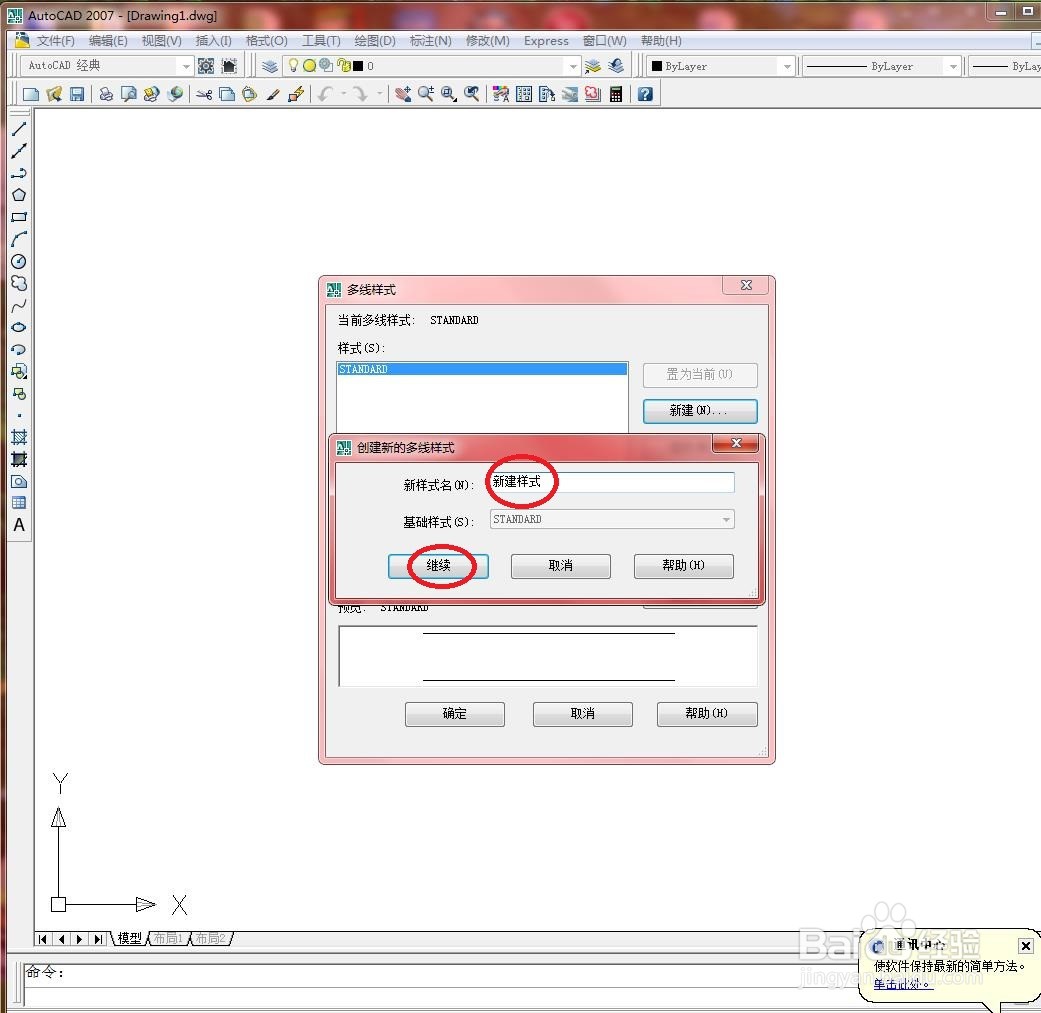Toggle layer 0 on/off lightbulb
This screenshot has width=1041, height=1013.
[293, 65]
